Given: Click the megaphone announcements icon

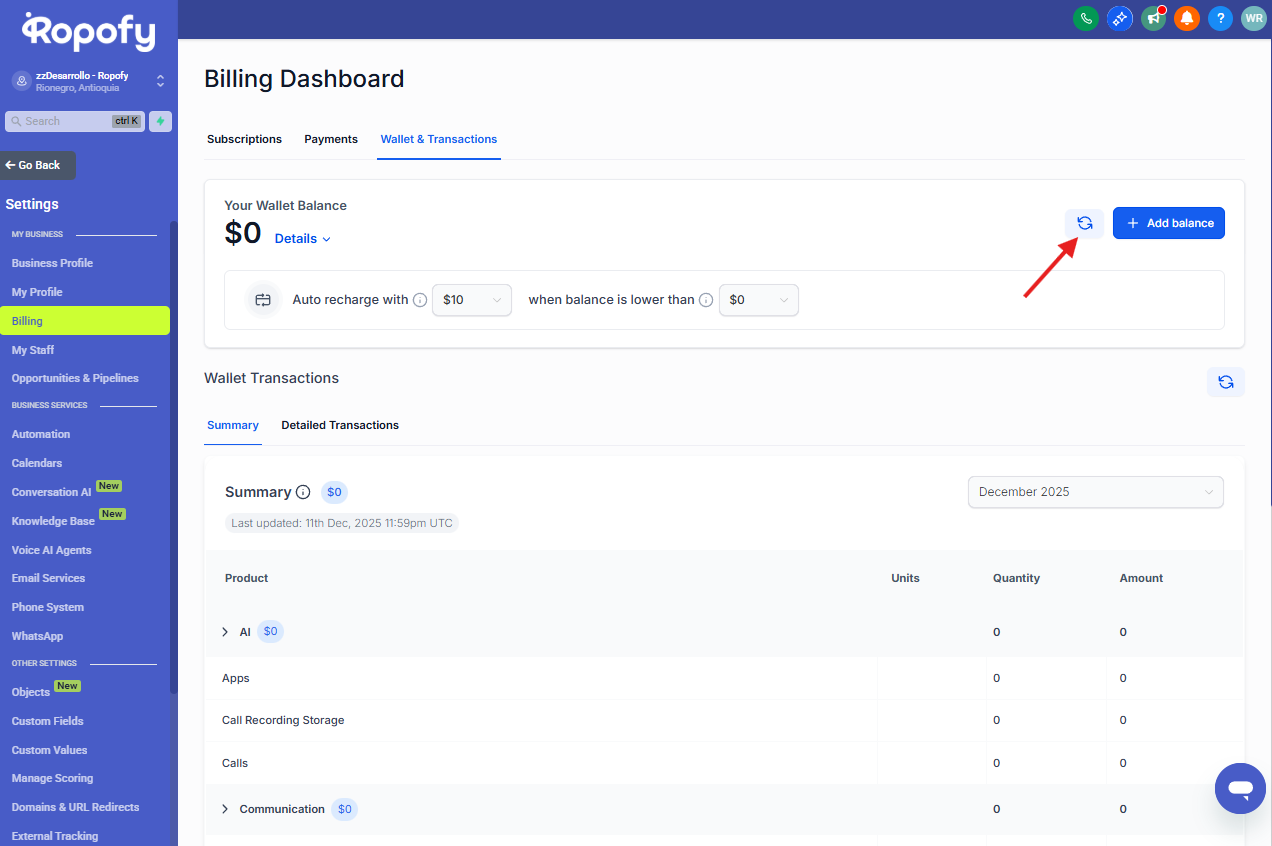Looking at the screenshot, I should point(1153,18).
